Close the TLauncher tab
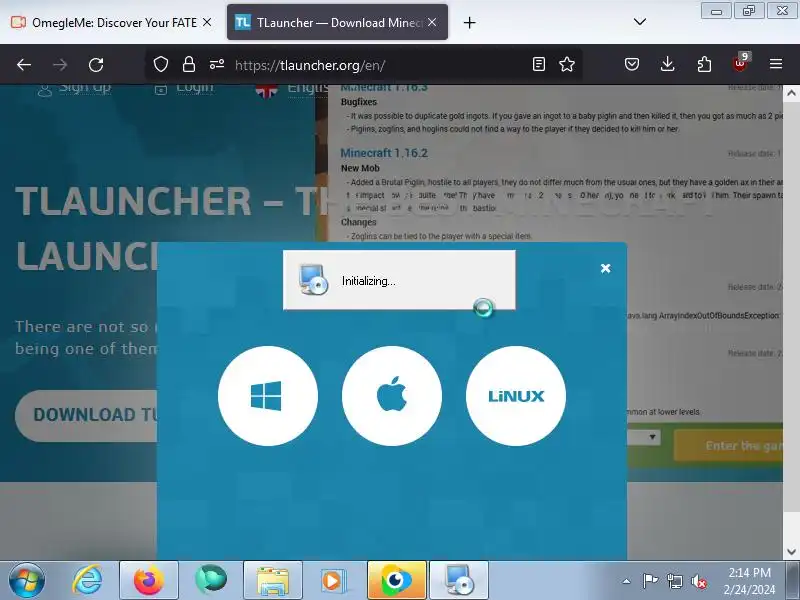Image resolution: width=800 pixels, height=600 pixels. tap(432, 22)
